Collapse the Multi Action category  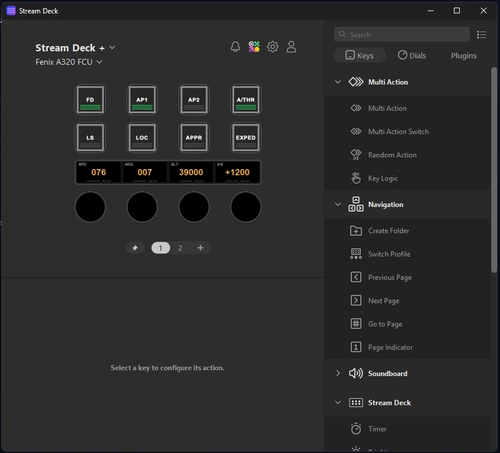click(338, 82)
